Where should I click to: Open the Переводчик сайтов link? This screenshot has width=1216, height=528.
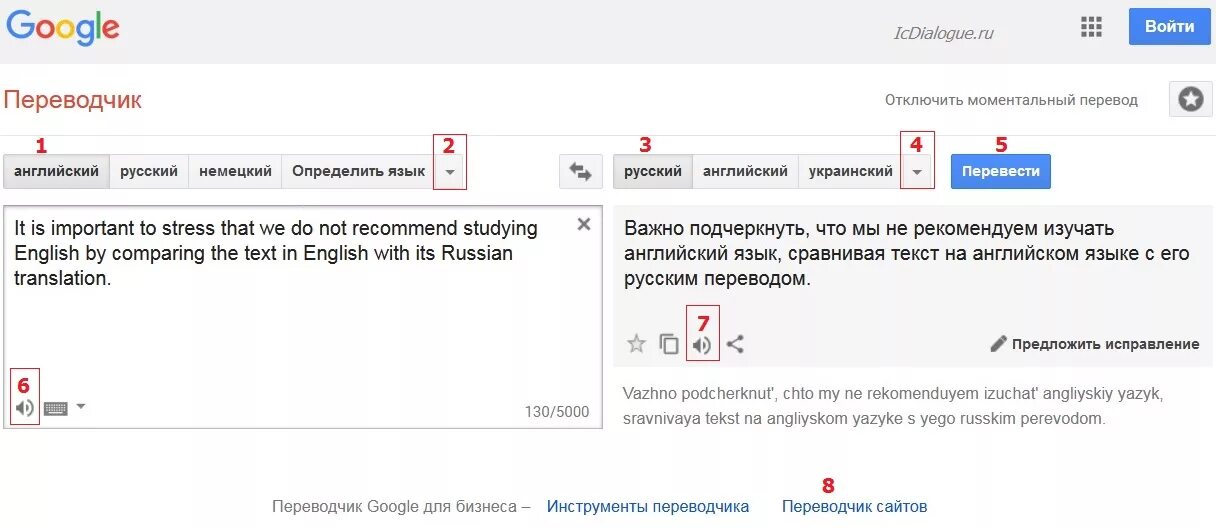tap(855, 506)
